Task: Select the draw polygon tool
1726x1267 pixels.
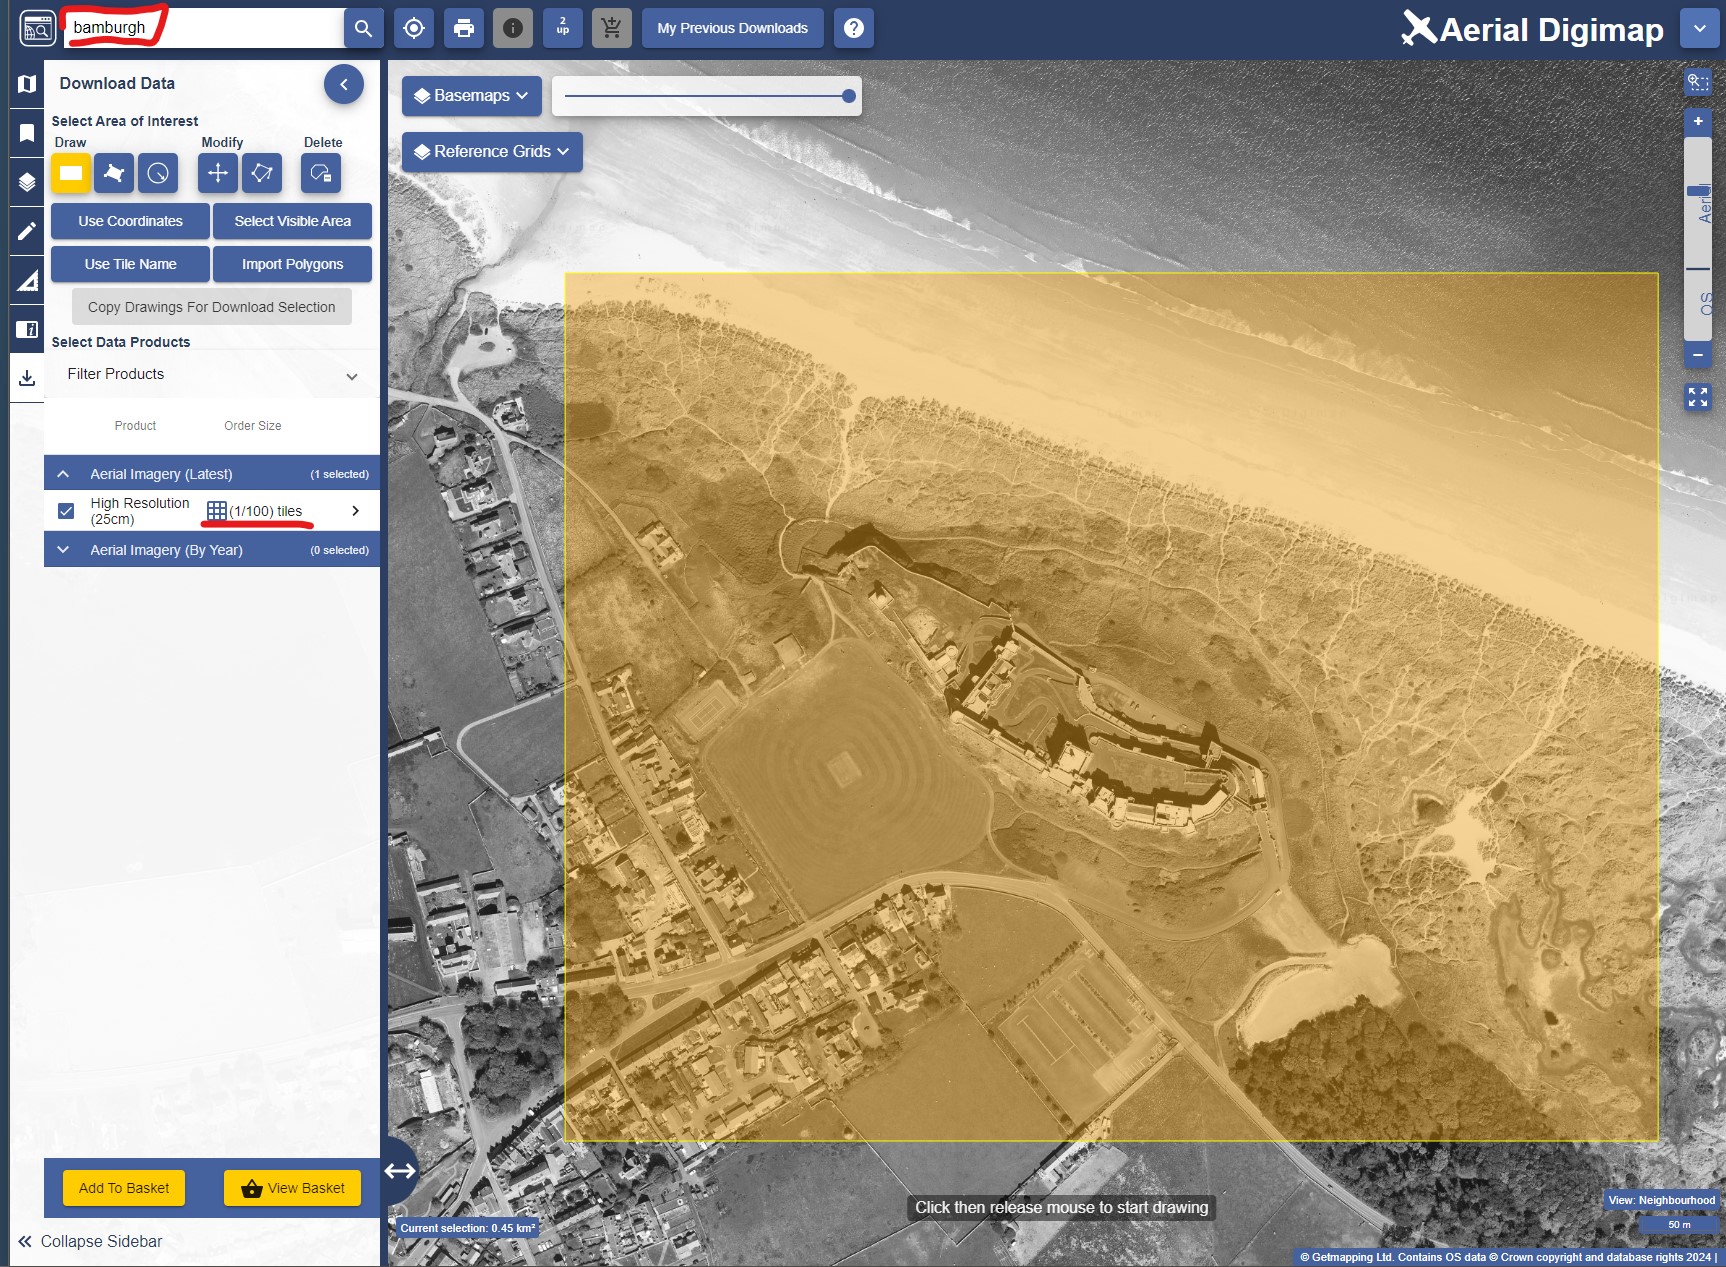Action: click(114, 173)
